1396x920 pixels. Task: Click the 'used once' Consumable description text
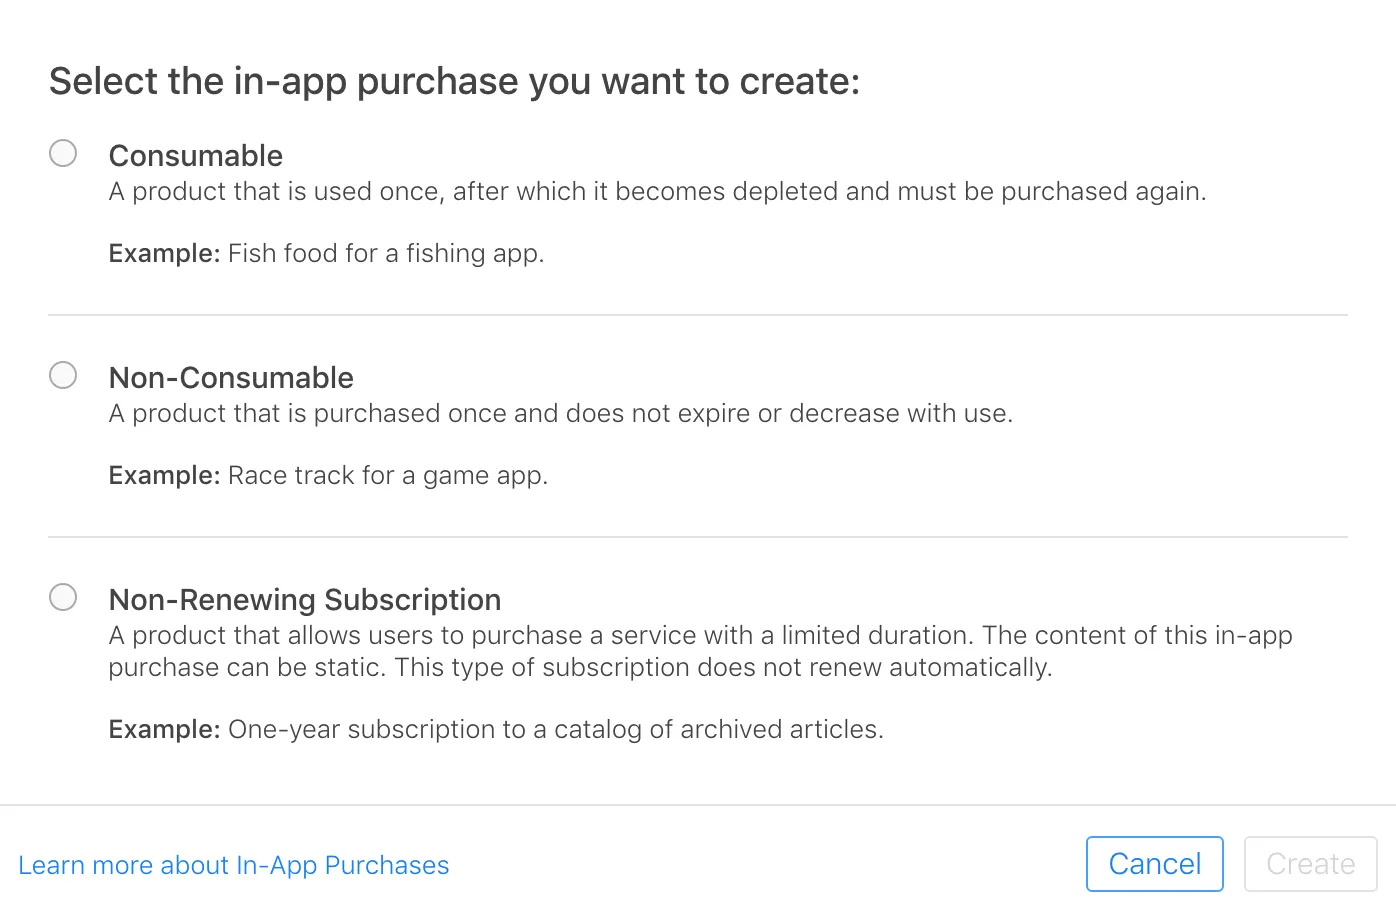tap(657, 192)
